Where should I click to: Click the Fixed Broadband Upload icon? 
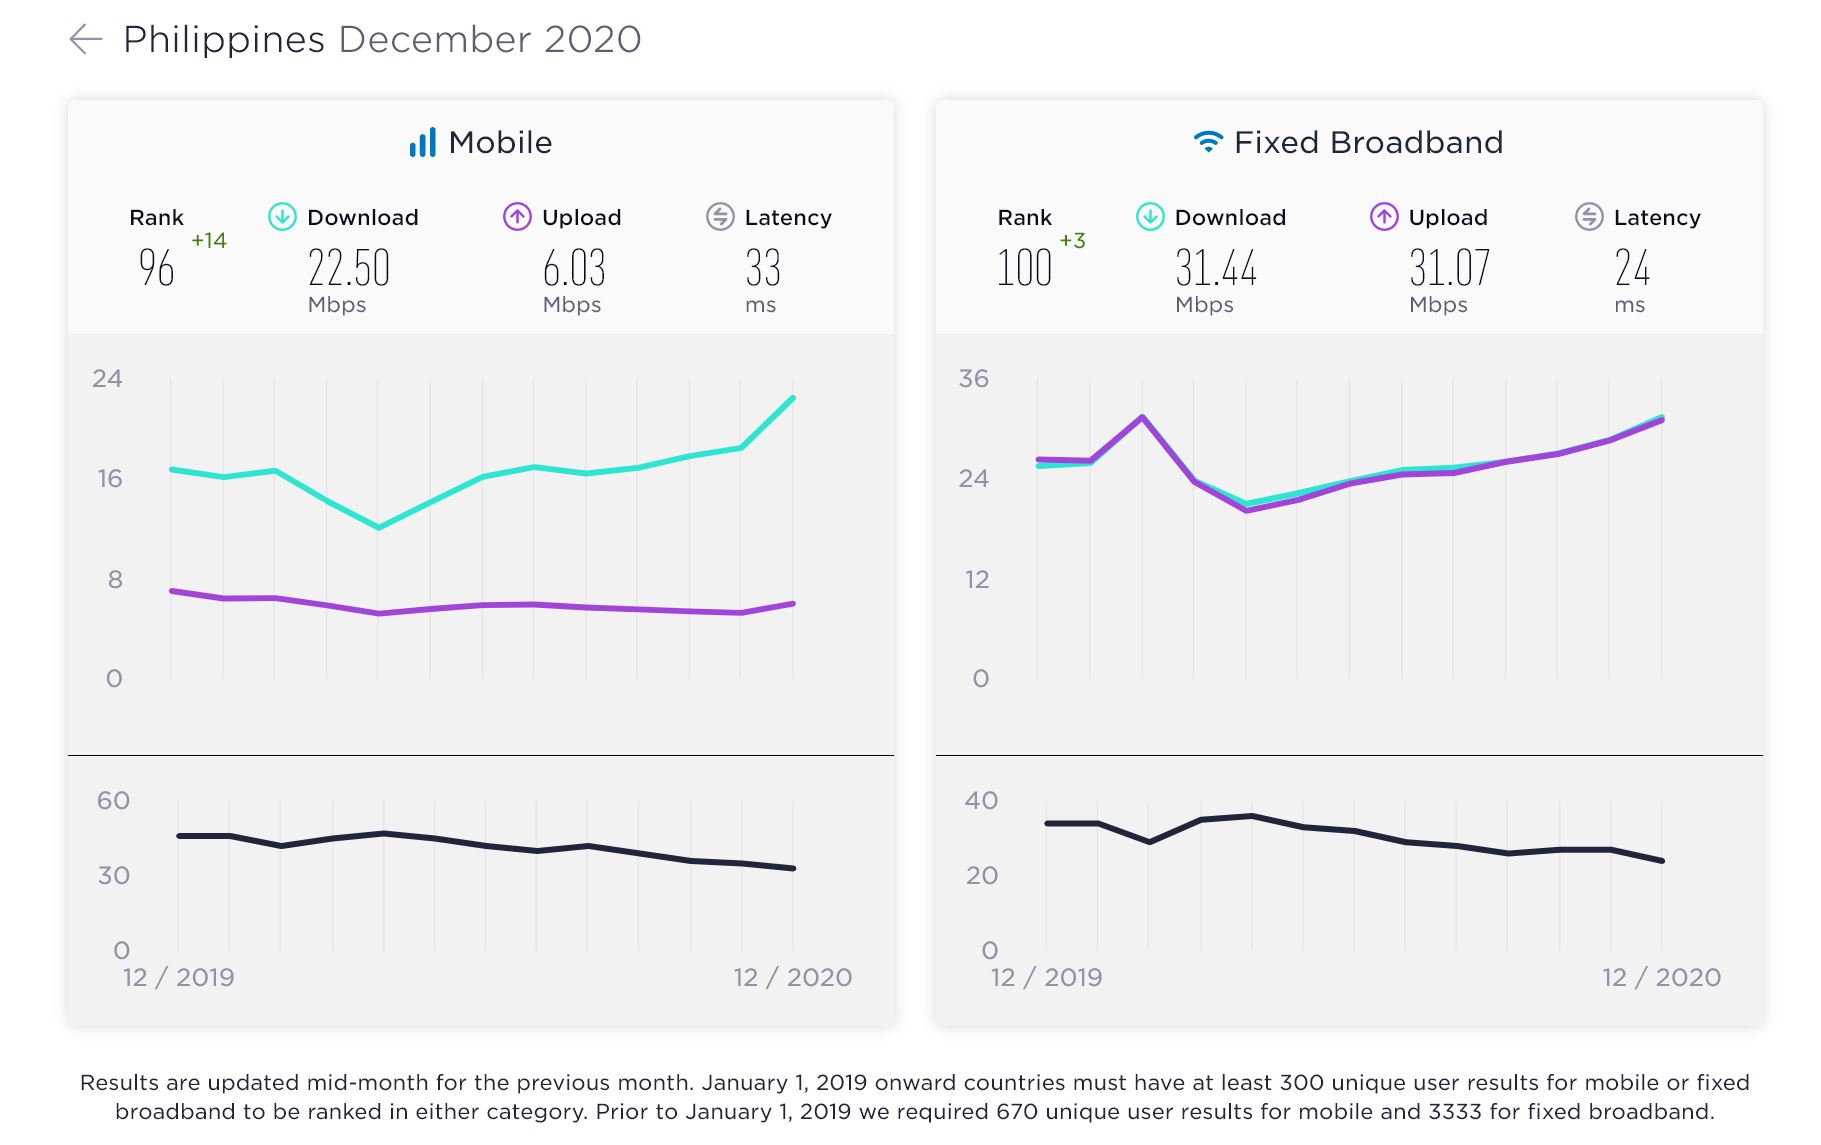1384,217
